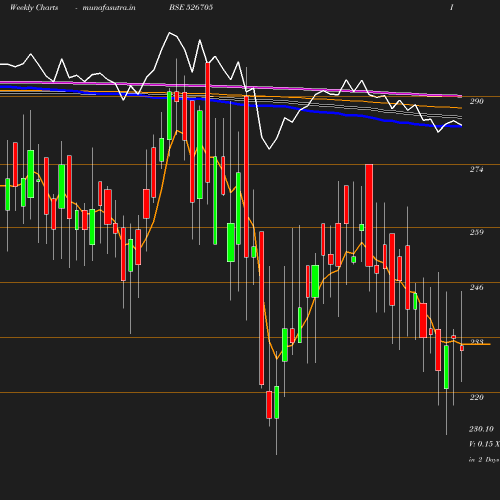
Task: Click the 'in 2 Days' text
Action: tap(484, 460)
